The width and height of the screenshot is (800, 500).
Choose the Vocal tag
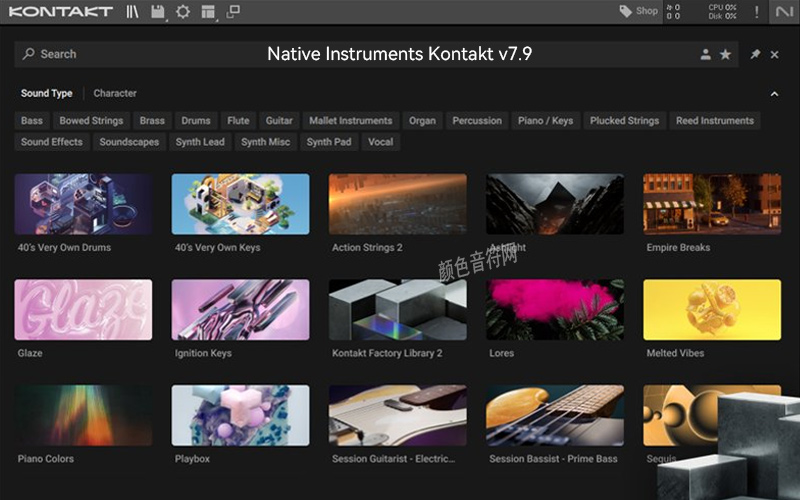tap(381, 142)
